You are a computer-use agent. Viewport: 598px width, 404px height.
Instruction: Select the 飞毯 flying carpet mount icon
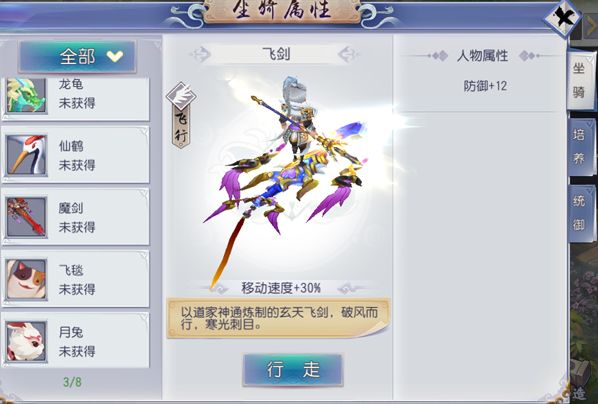(x=26, y=279)
